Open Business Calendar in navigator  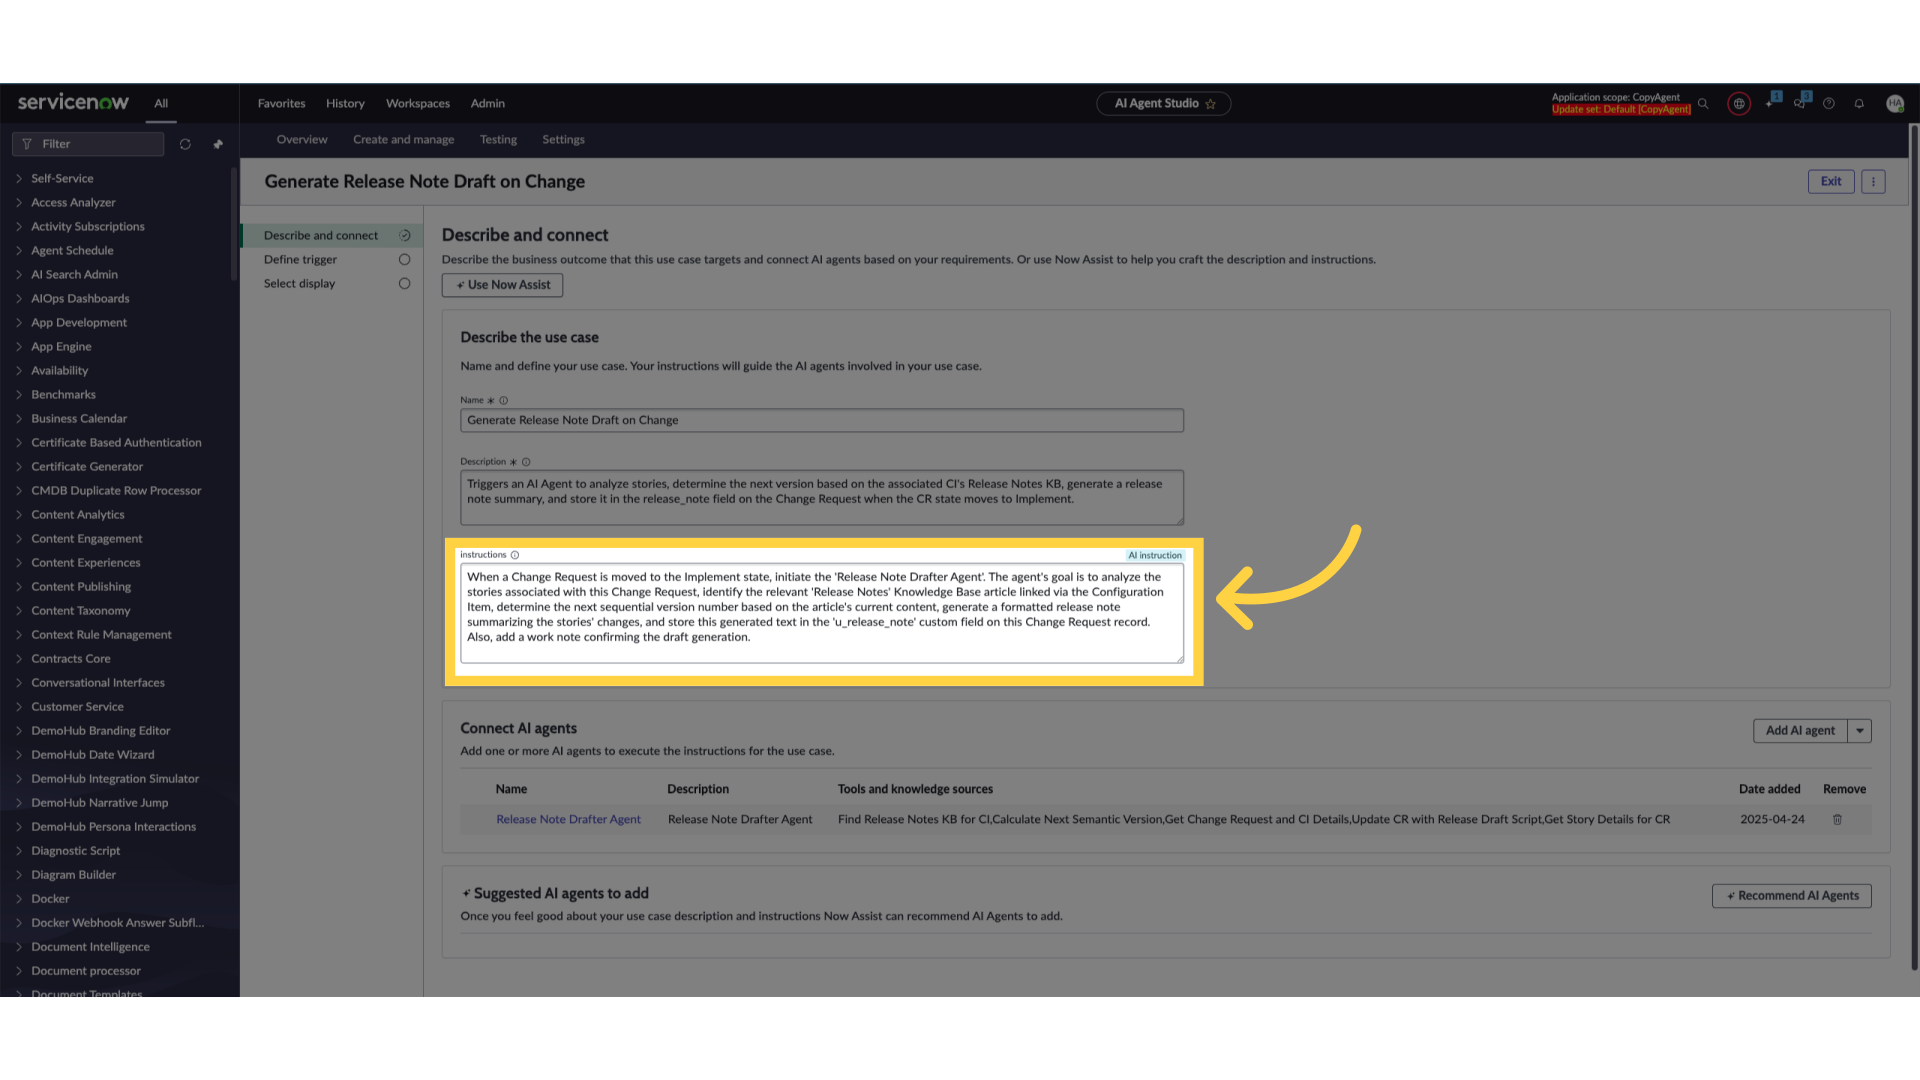point(79,419)
